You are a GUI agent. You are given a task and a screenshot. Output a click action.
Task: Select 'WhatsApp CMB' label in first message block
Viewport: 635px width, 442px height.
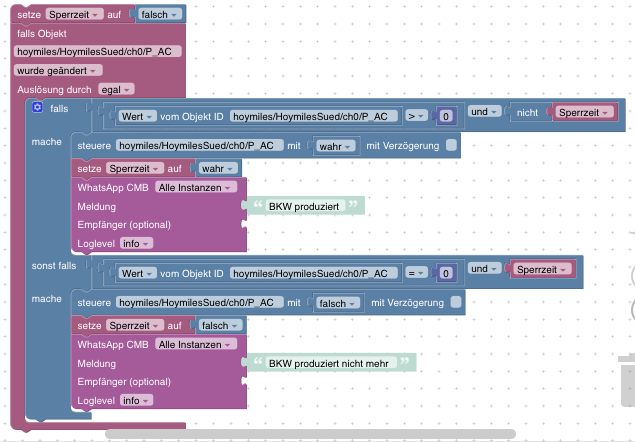pyautogui.click(x=113, y=188)
